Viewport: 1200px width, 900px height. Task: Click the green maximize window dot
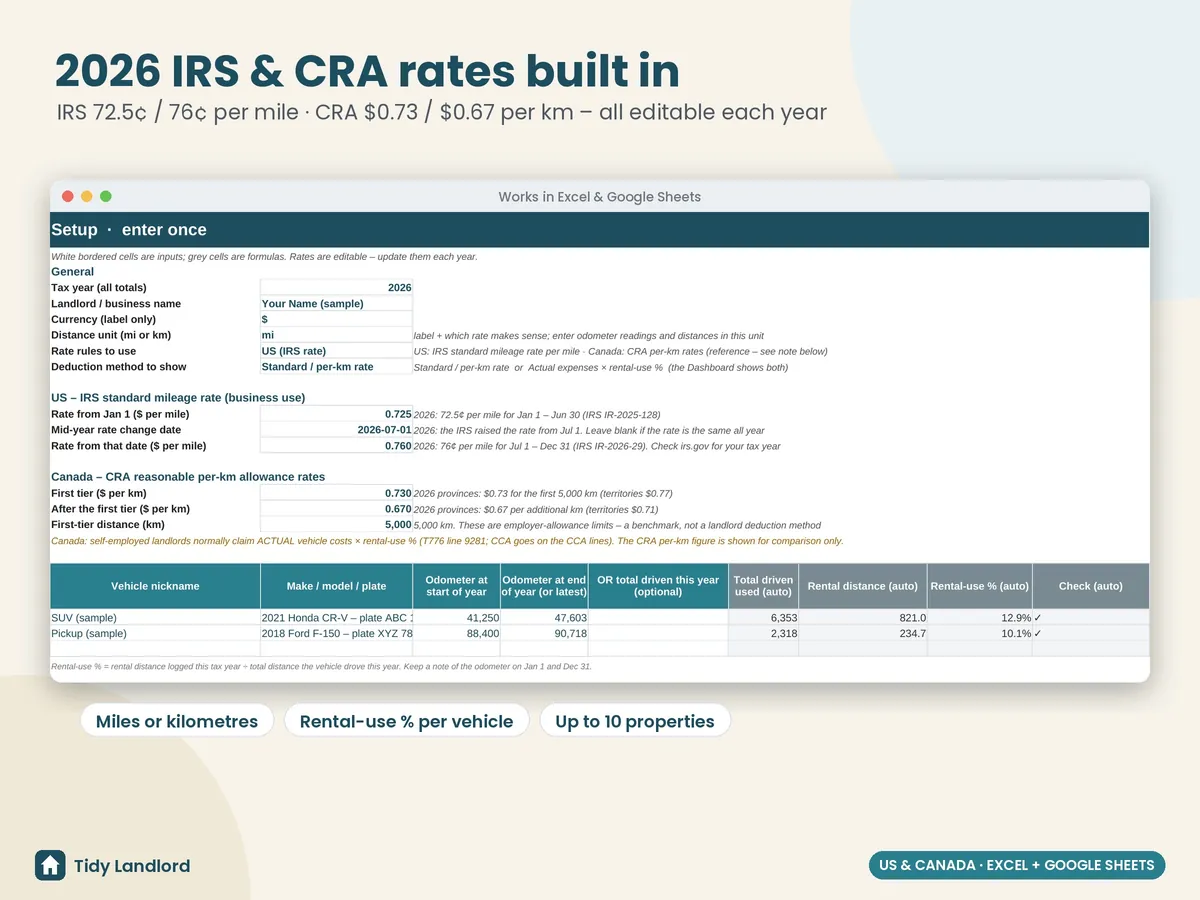(106, 196)
